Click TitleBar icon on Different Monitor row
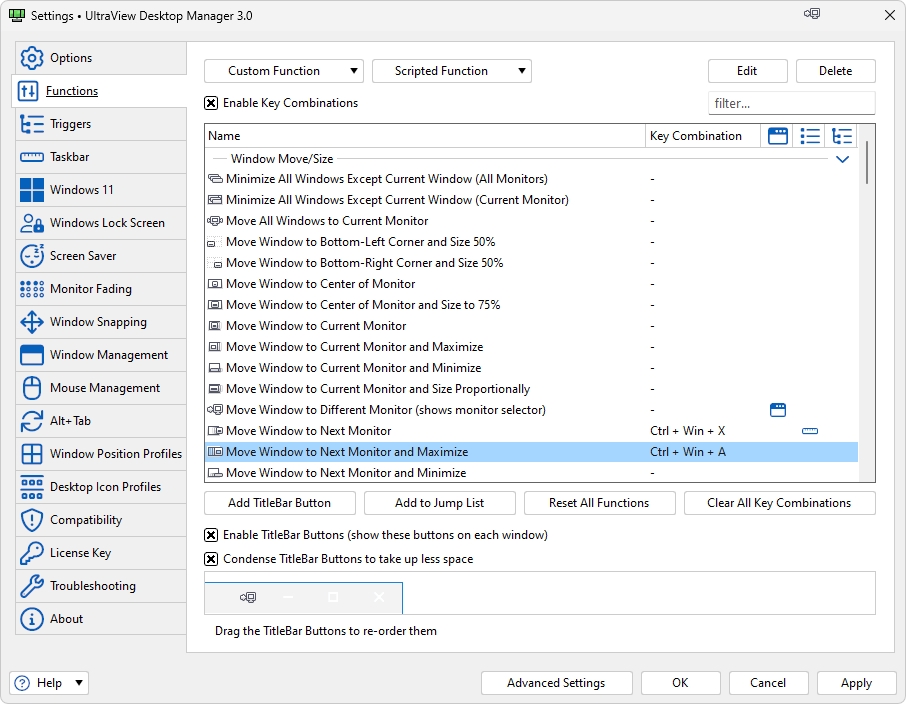The image size is (906, 704). 778,410
